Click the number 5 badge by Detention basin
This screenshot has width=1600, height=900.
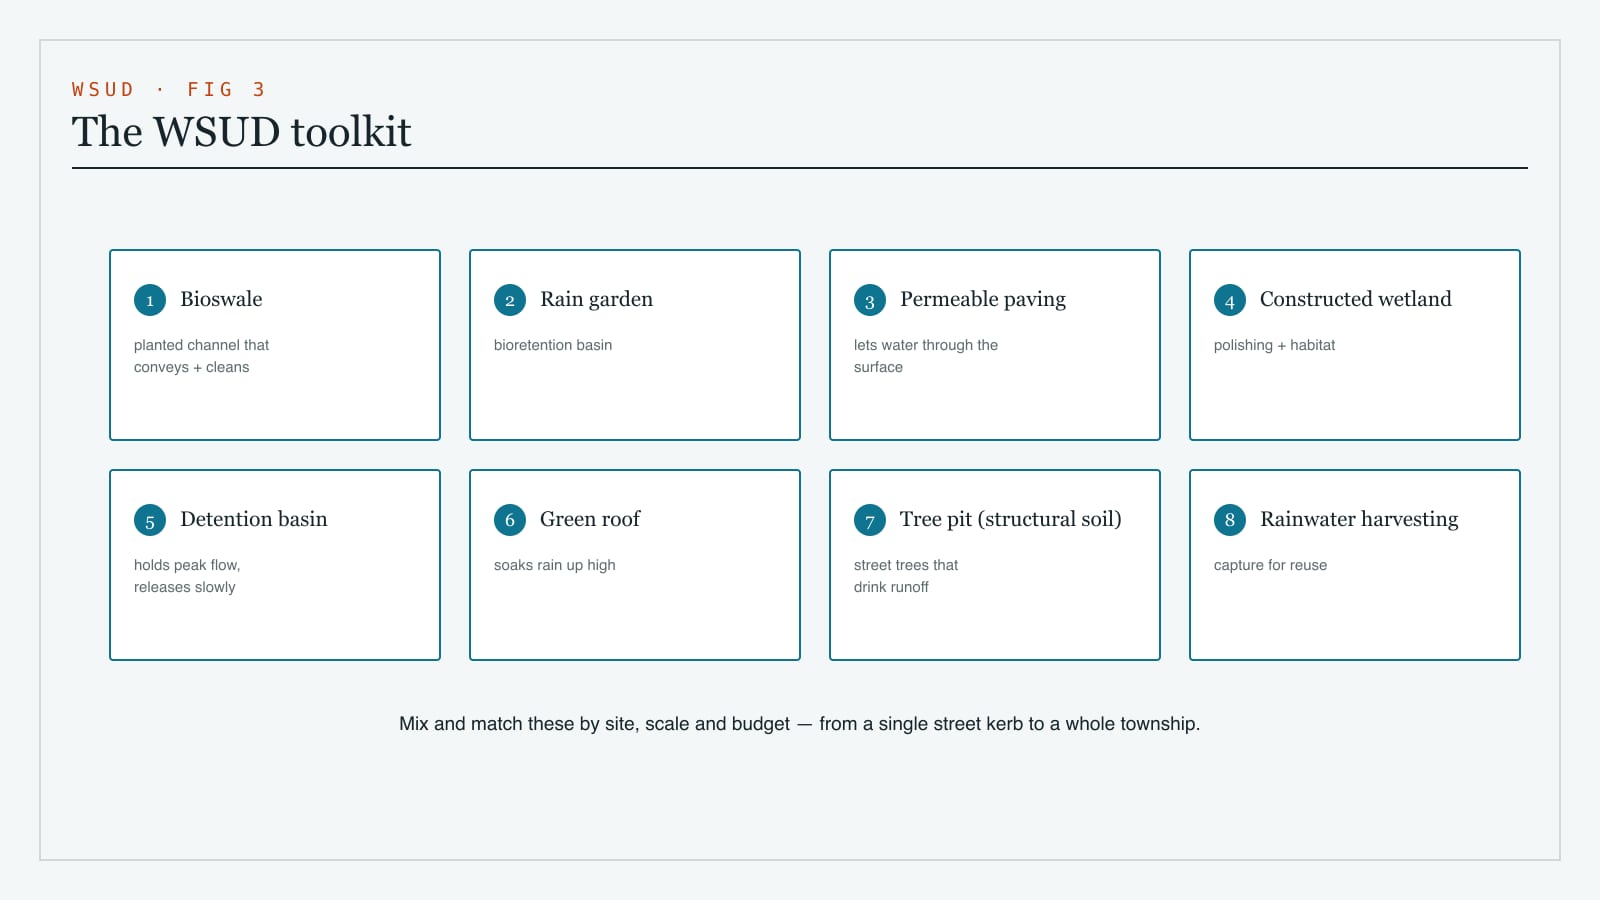pyautogui.click(x=150, y=520)
